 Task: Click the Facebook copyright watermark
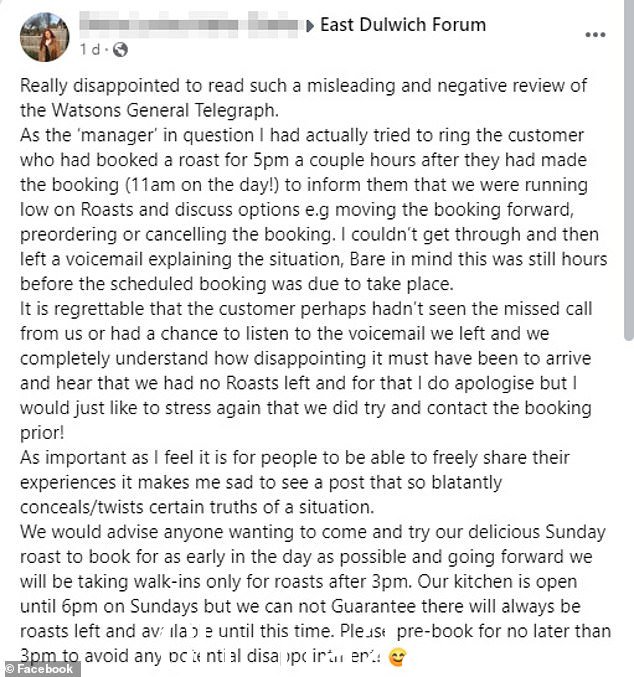click(x=40, y=669)
